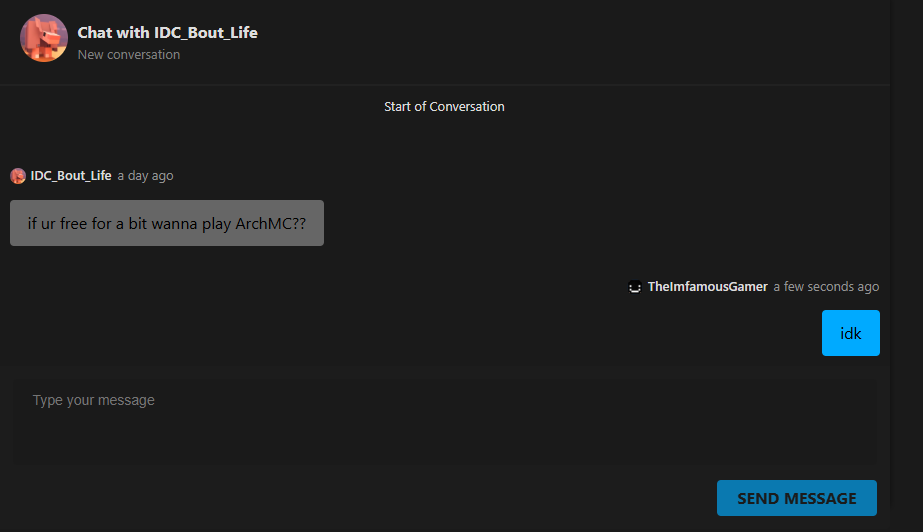Focus the Type your message field
Screen dimensions: 923x532
coord(445,421)
